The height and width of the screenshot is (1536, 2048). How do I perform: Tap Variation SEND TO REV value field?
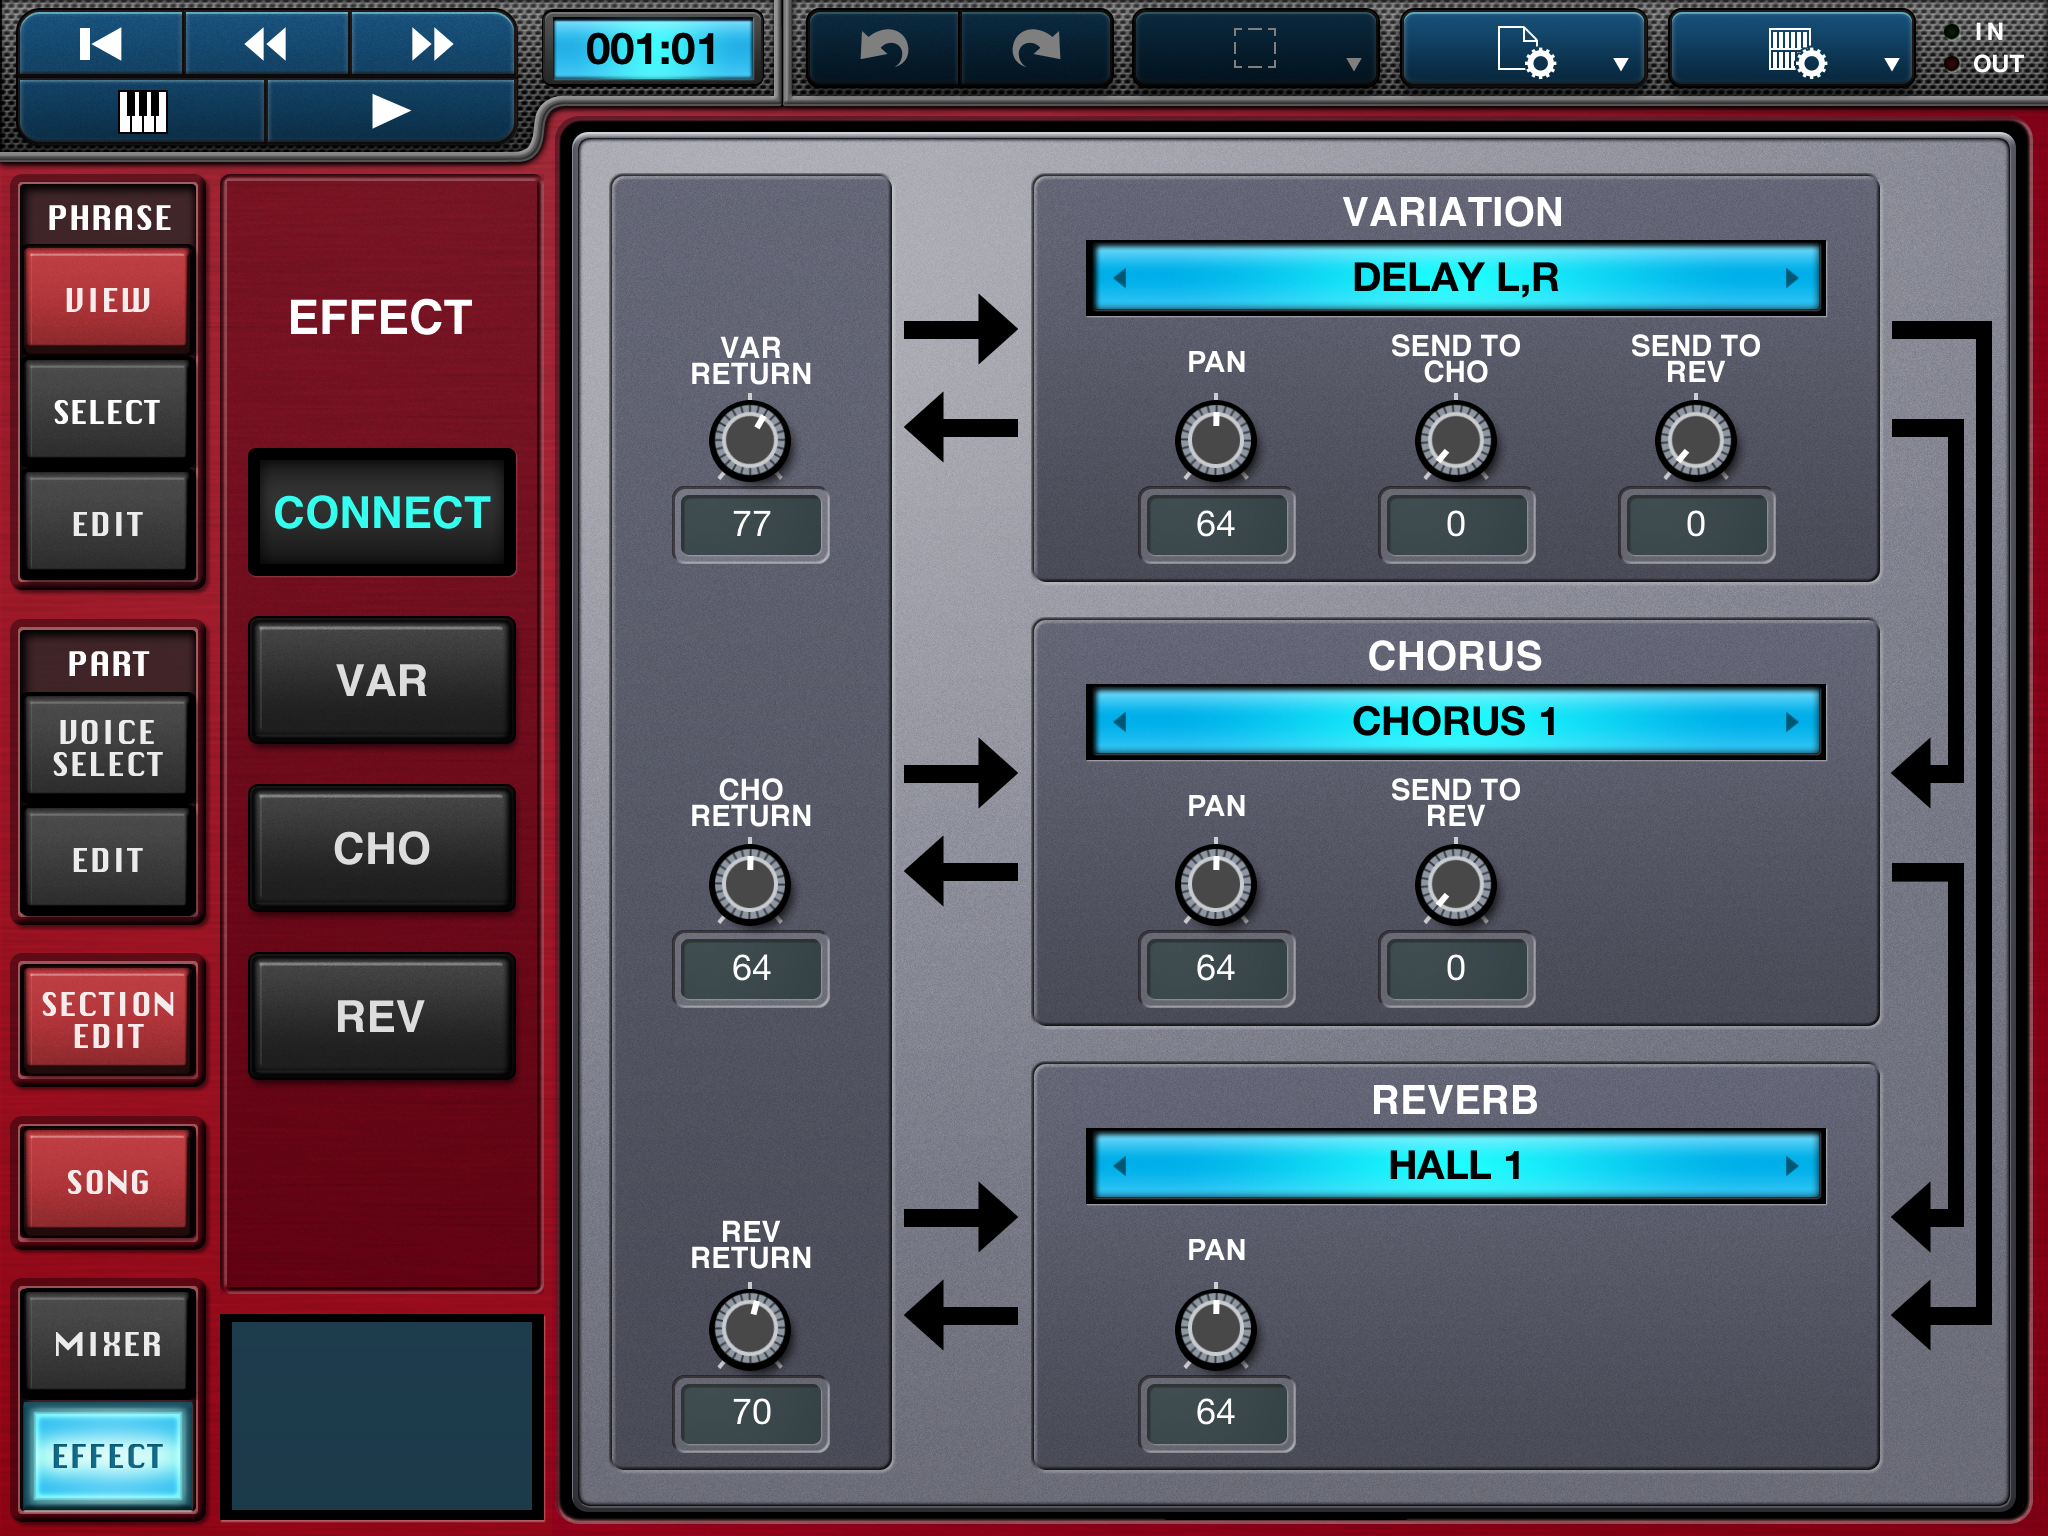point(1697,525)
